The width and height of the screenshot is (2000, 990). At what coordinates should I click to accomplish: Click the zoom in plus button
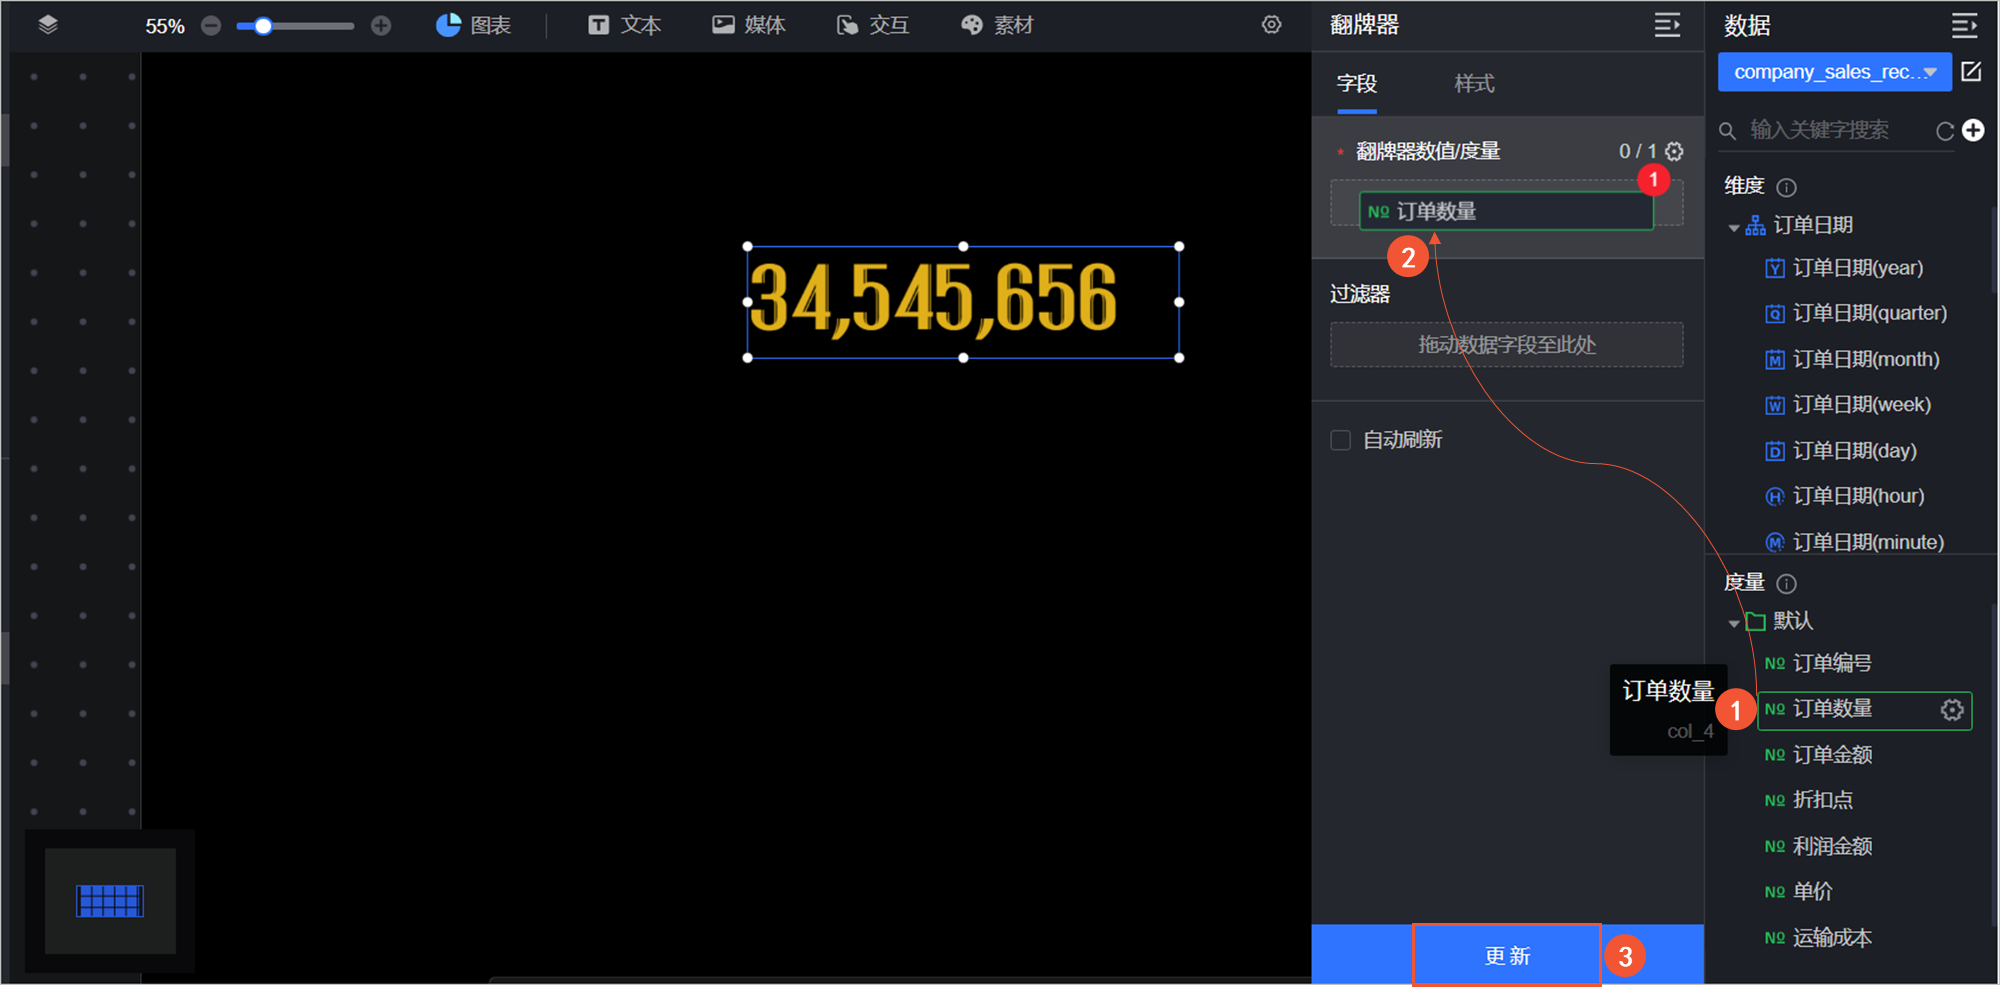click(x=381, y=26)
